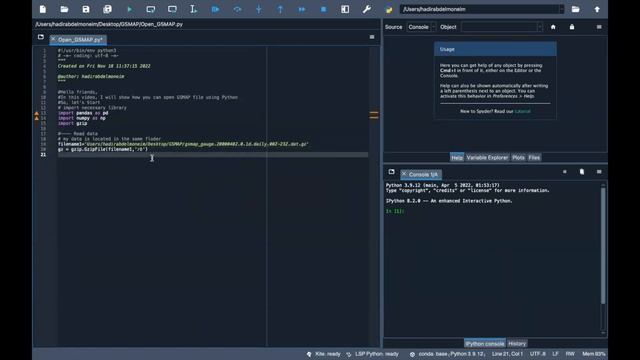The image size is (640, 360).
Task: Interrupt the kernel in console
Action: pyautogui.click(x=564, y=172)
